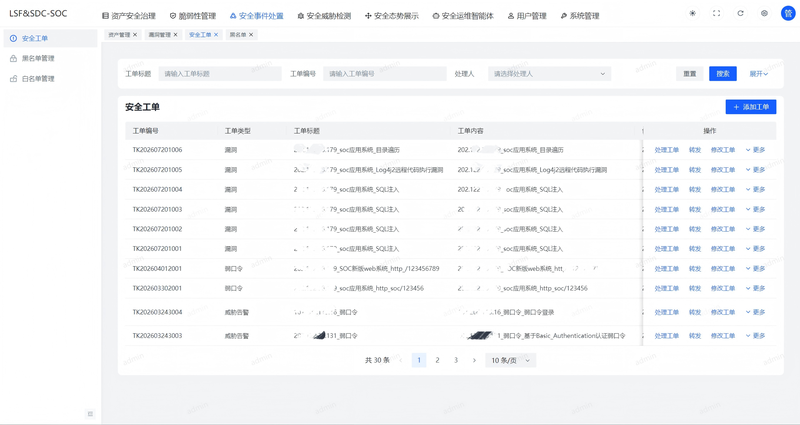The height and width of the screenshot is (425, 800).
Task: Open the 安全威胁检测 top menu
Action: (324, 16)
